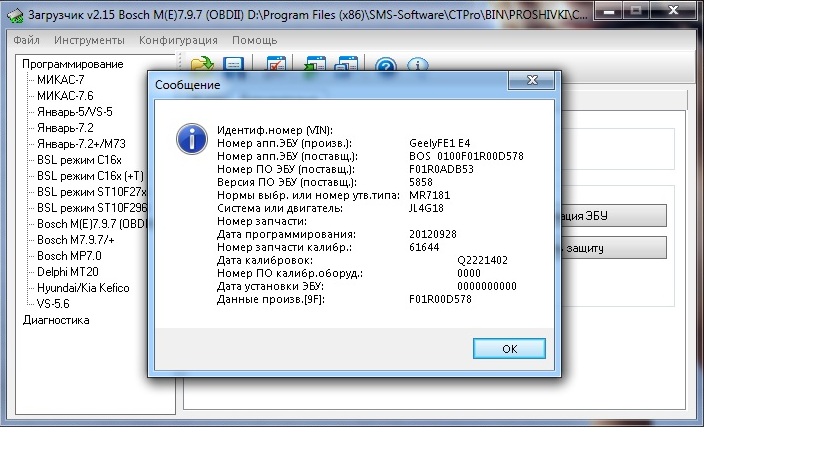This screenshot has height=460, width=819.
Task: Open the Конфигурация menu
Action: point(178,40)
